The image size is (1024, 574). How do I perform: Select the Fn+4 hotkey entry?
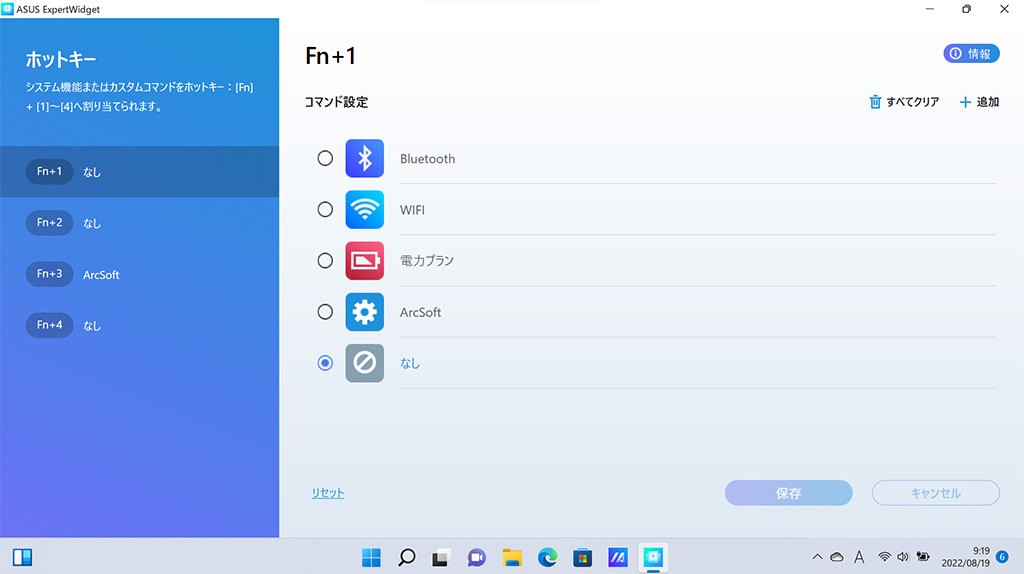click(140, 325)
